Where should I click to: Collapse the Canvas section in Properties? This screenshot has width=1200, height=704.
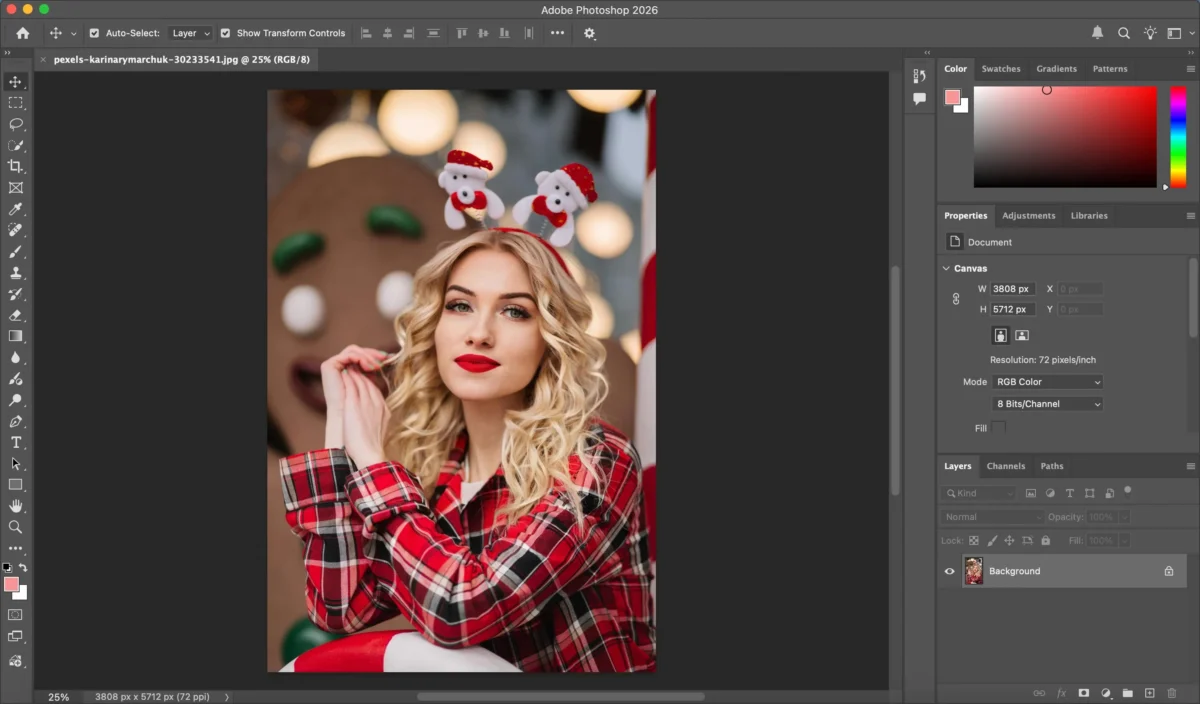[x=946, y=268]
